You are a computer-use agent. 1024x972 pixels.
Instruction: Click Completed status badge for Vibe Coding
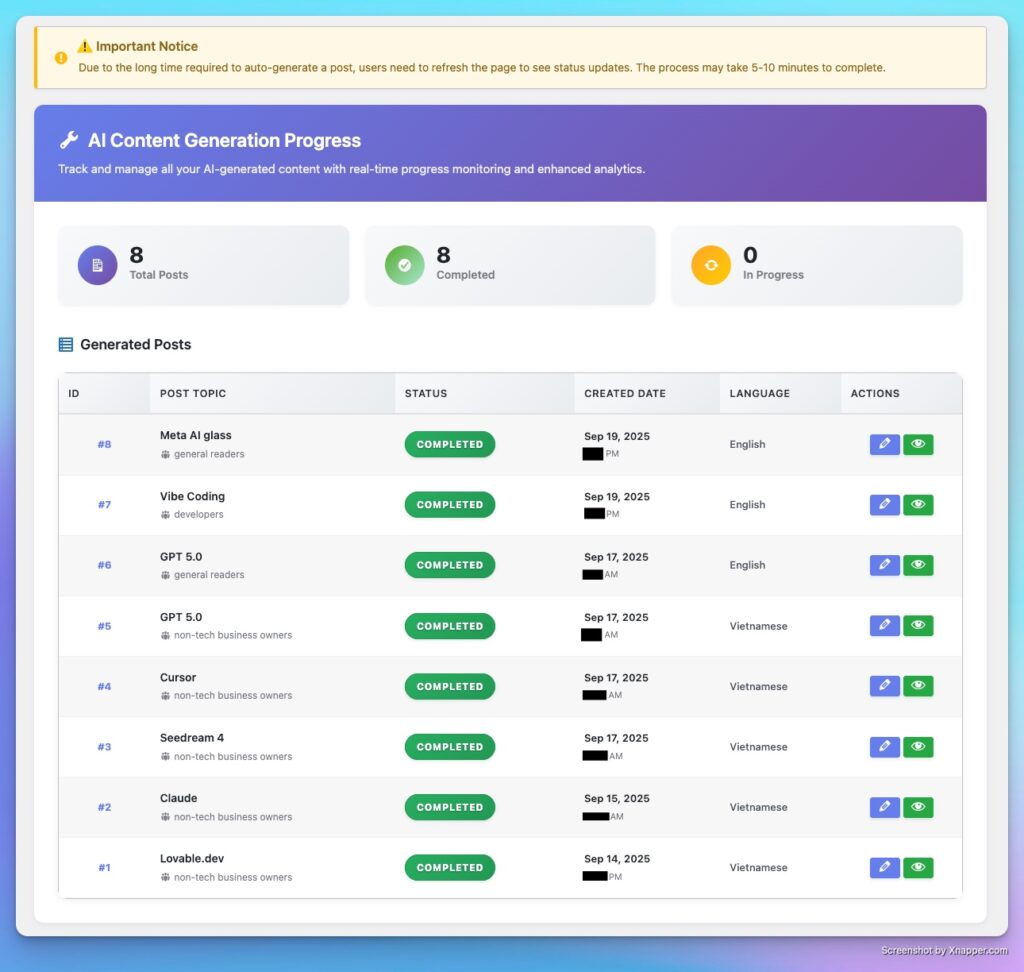tap(449, 505)
